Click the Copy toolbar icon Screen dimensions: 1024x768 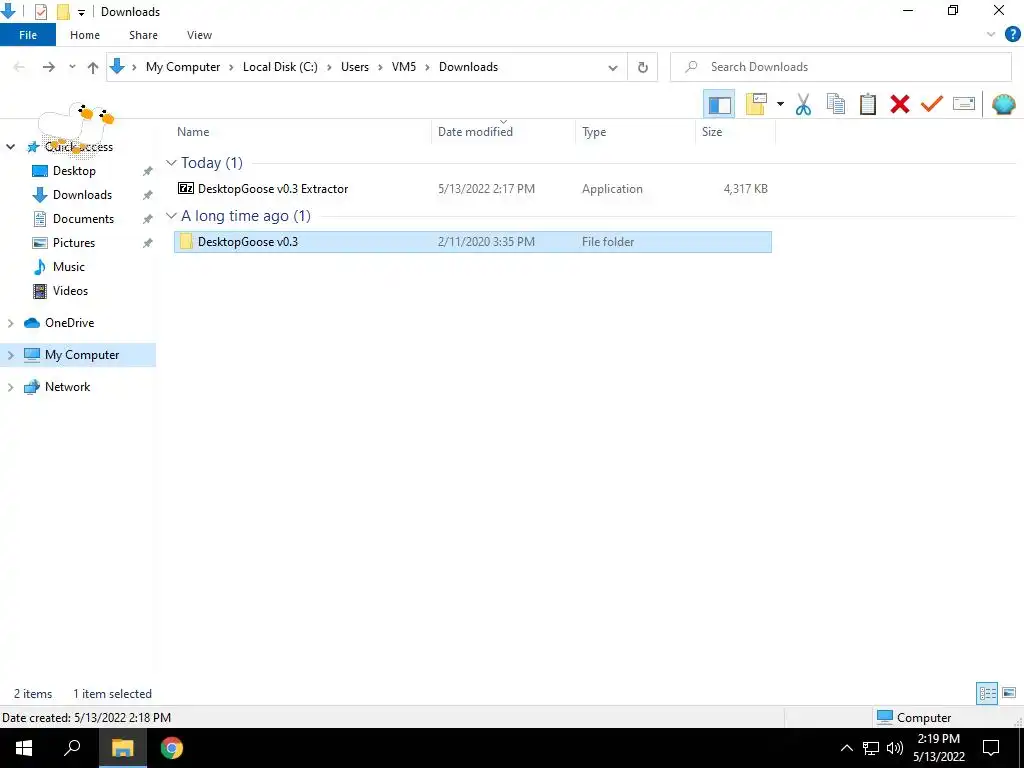coord(835,104)
